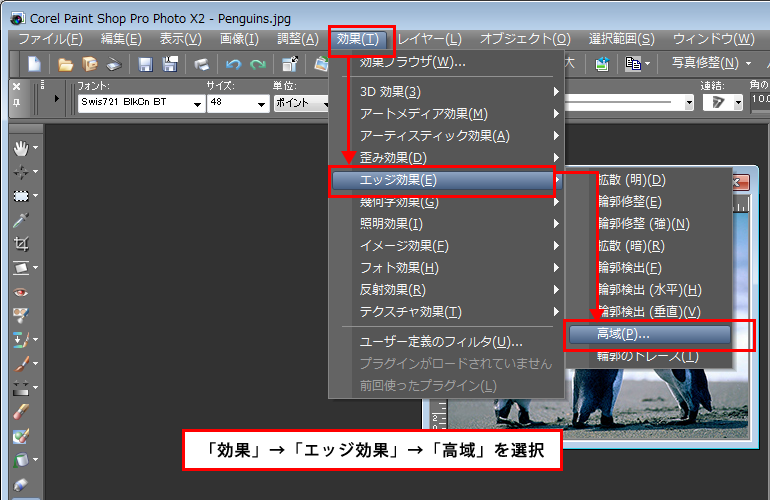This screenshot has width=770, height=500.
Task: Select the Lighten/Darken tool
Action: click(21, 388)
